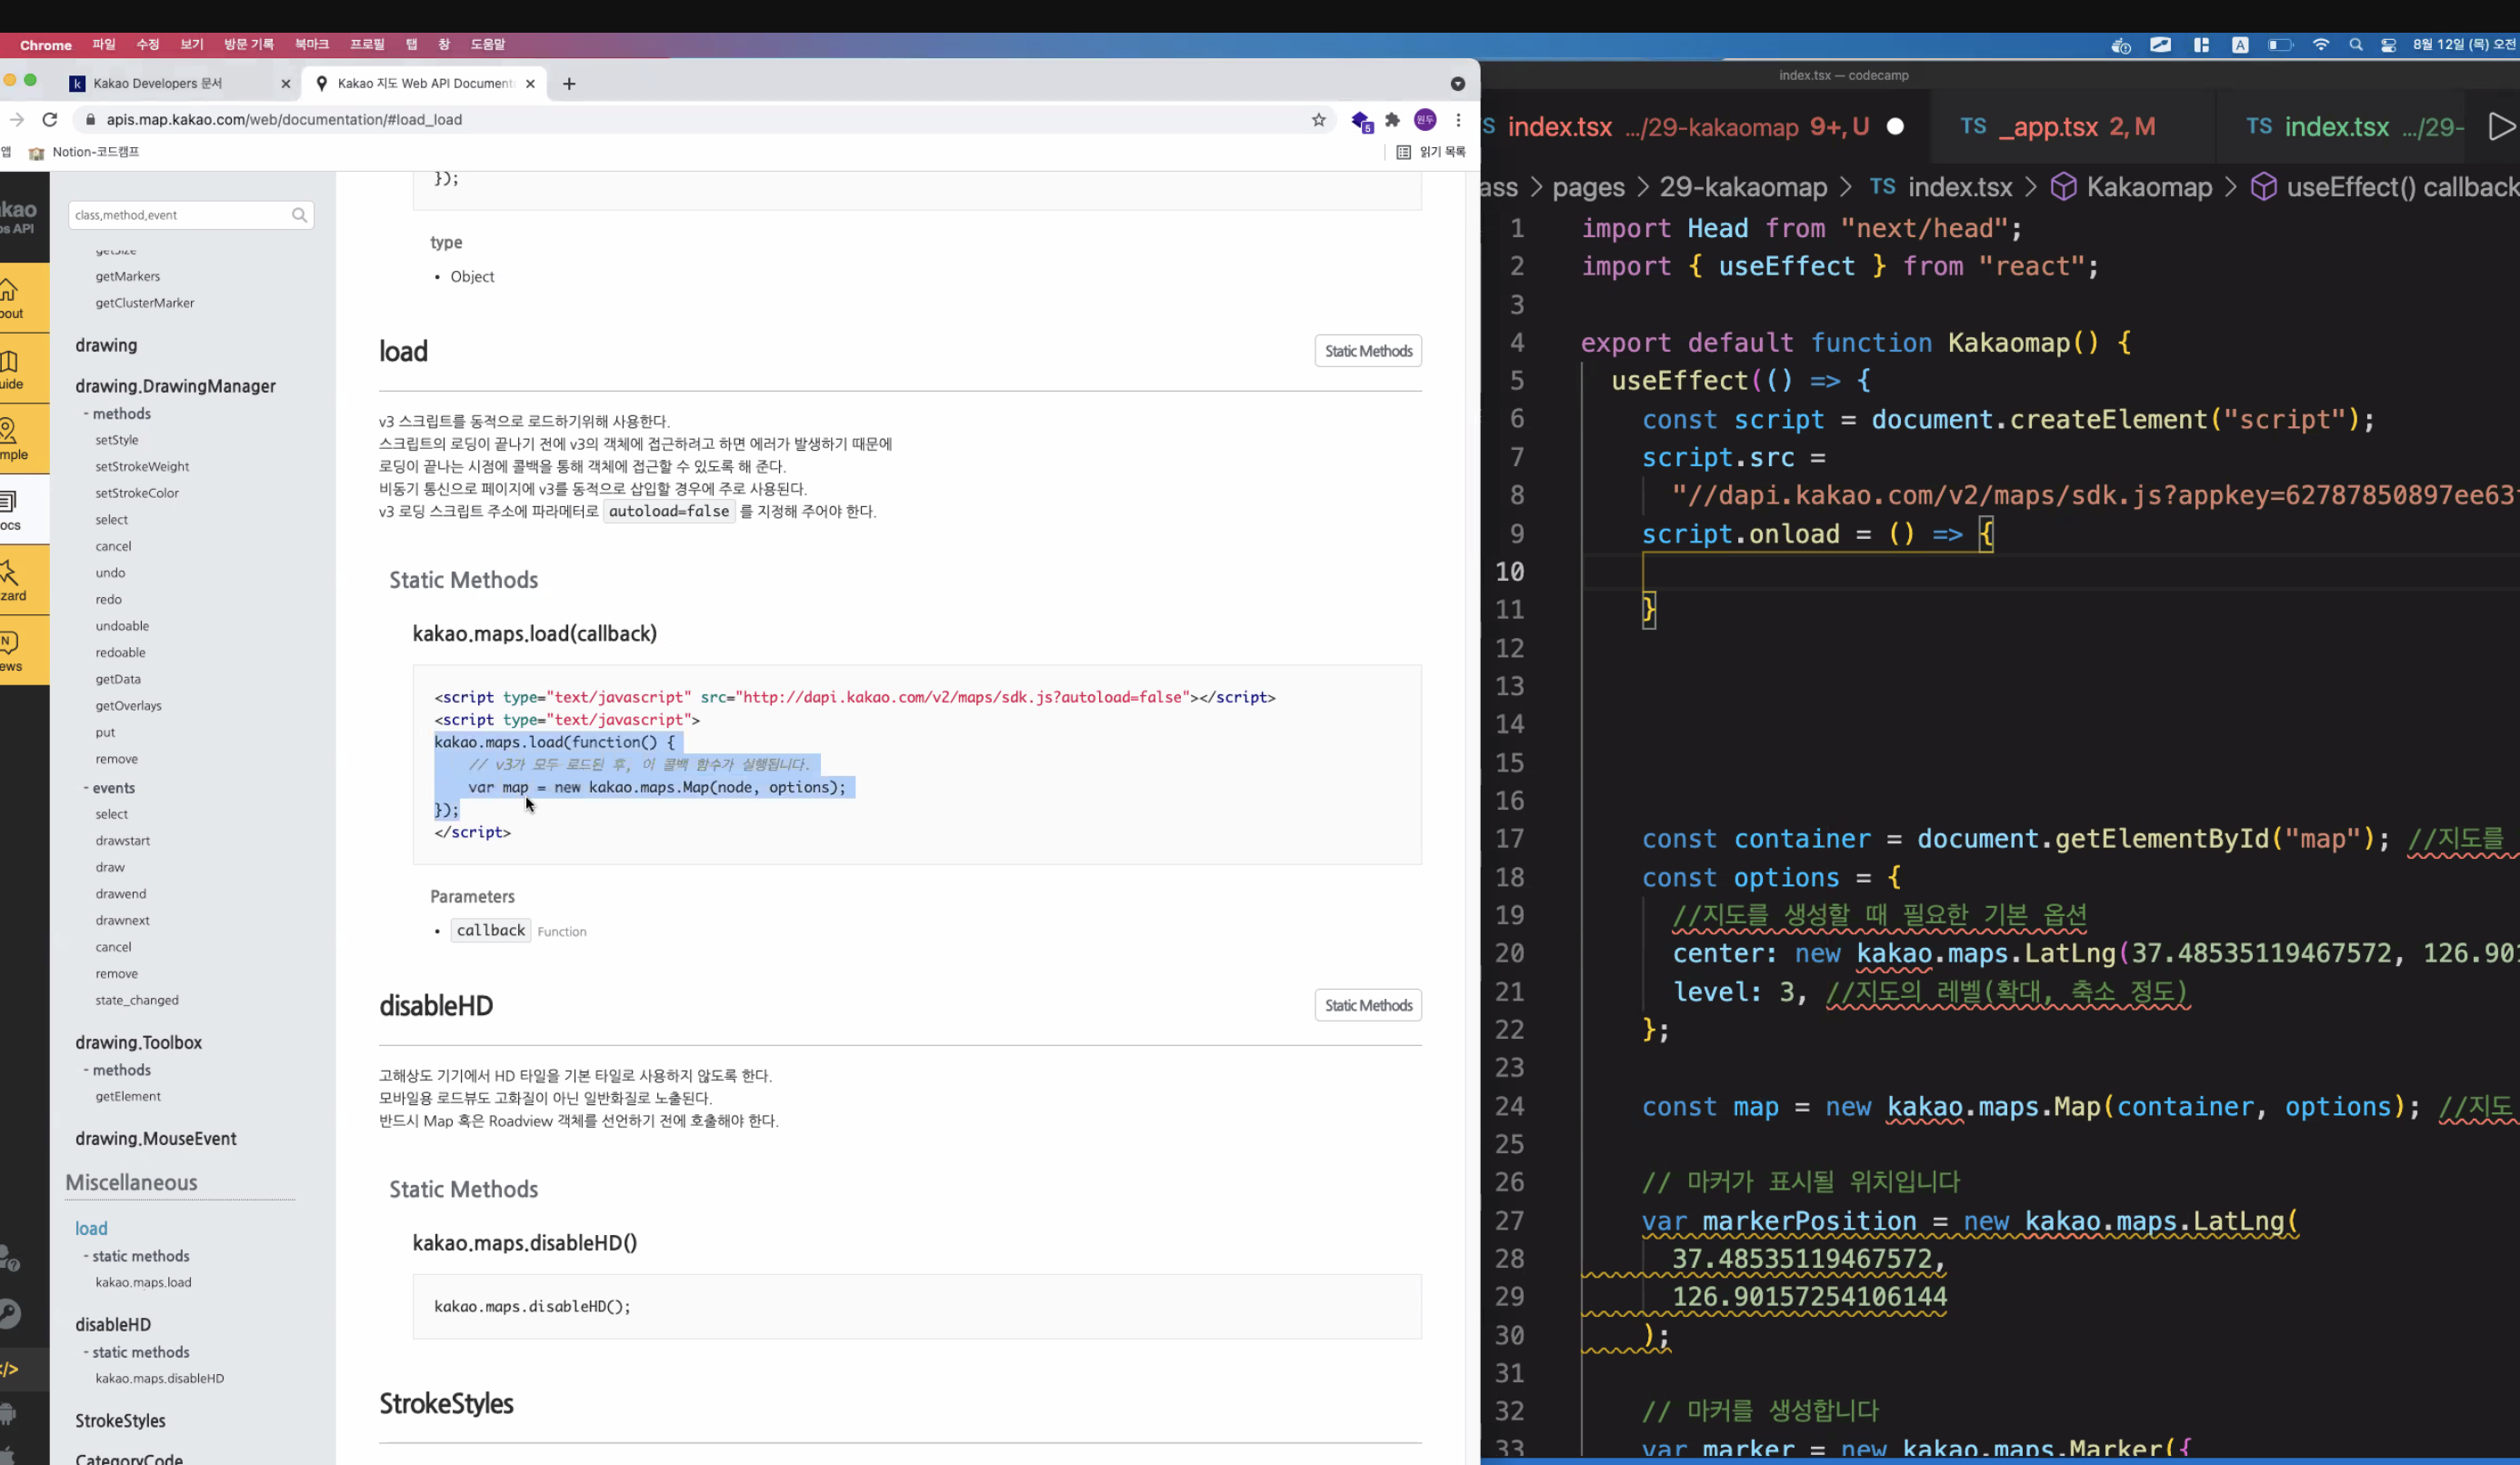Image resolution: width=2520 pixels, height=1465 pixels.
Task: Click the VS Code run button icon
Action: pos(2500,127)
